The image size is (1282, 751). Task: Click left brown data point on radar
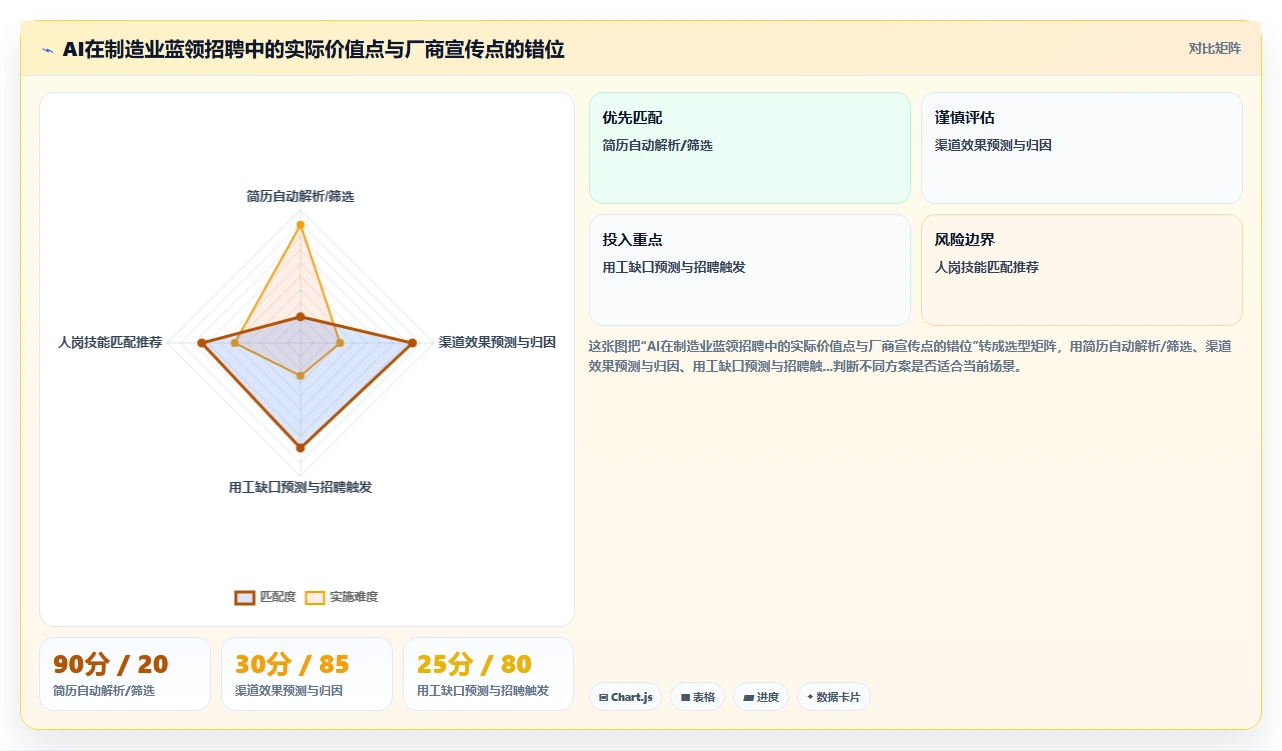click(201, 343)
